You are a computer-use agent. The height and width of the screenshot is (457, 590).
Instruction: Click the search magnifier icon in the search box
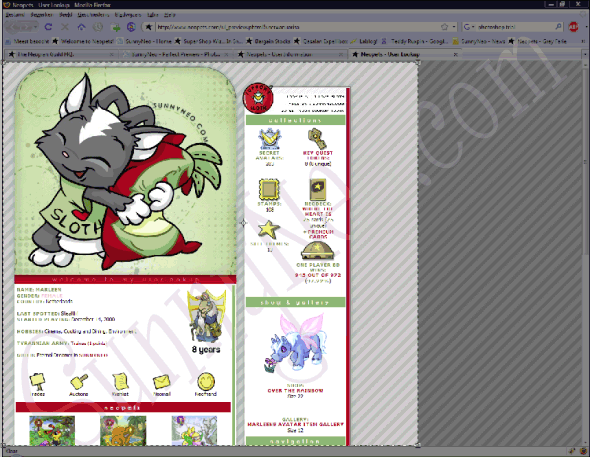pos(558,27)
